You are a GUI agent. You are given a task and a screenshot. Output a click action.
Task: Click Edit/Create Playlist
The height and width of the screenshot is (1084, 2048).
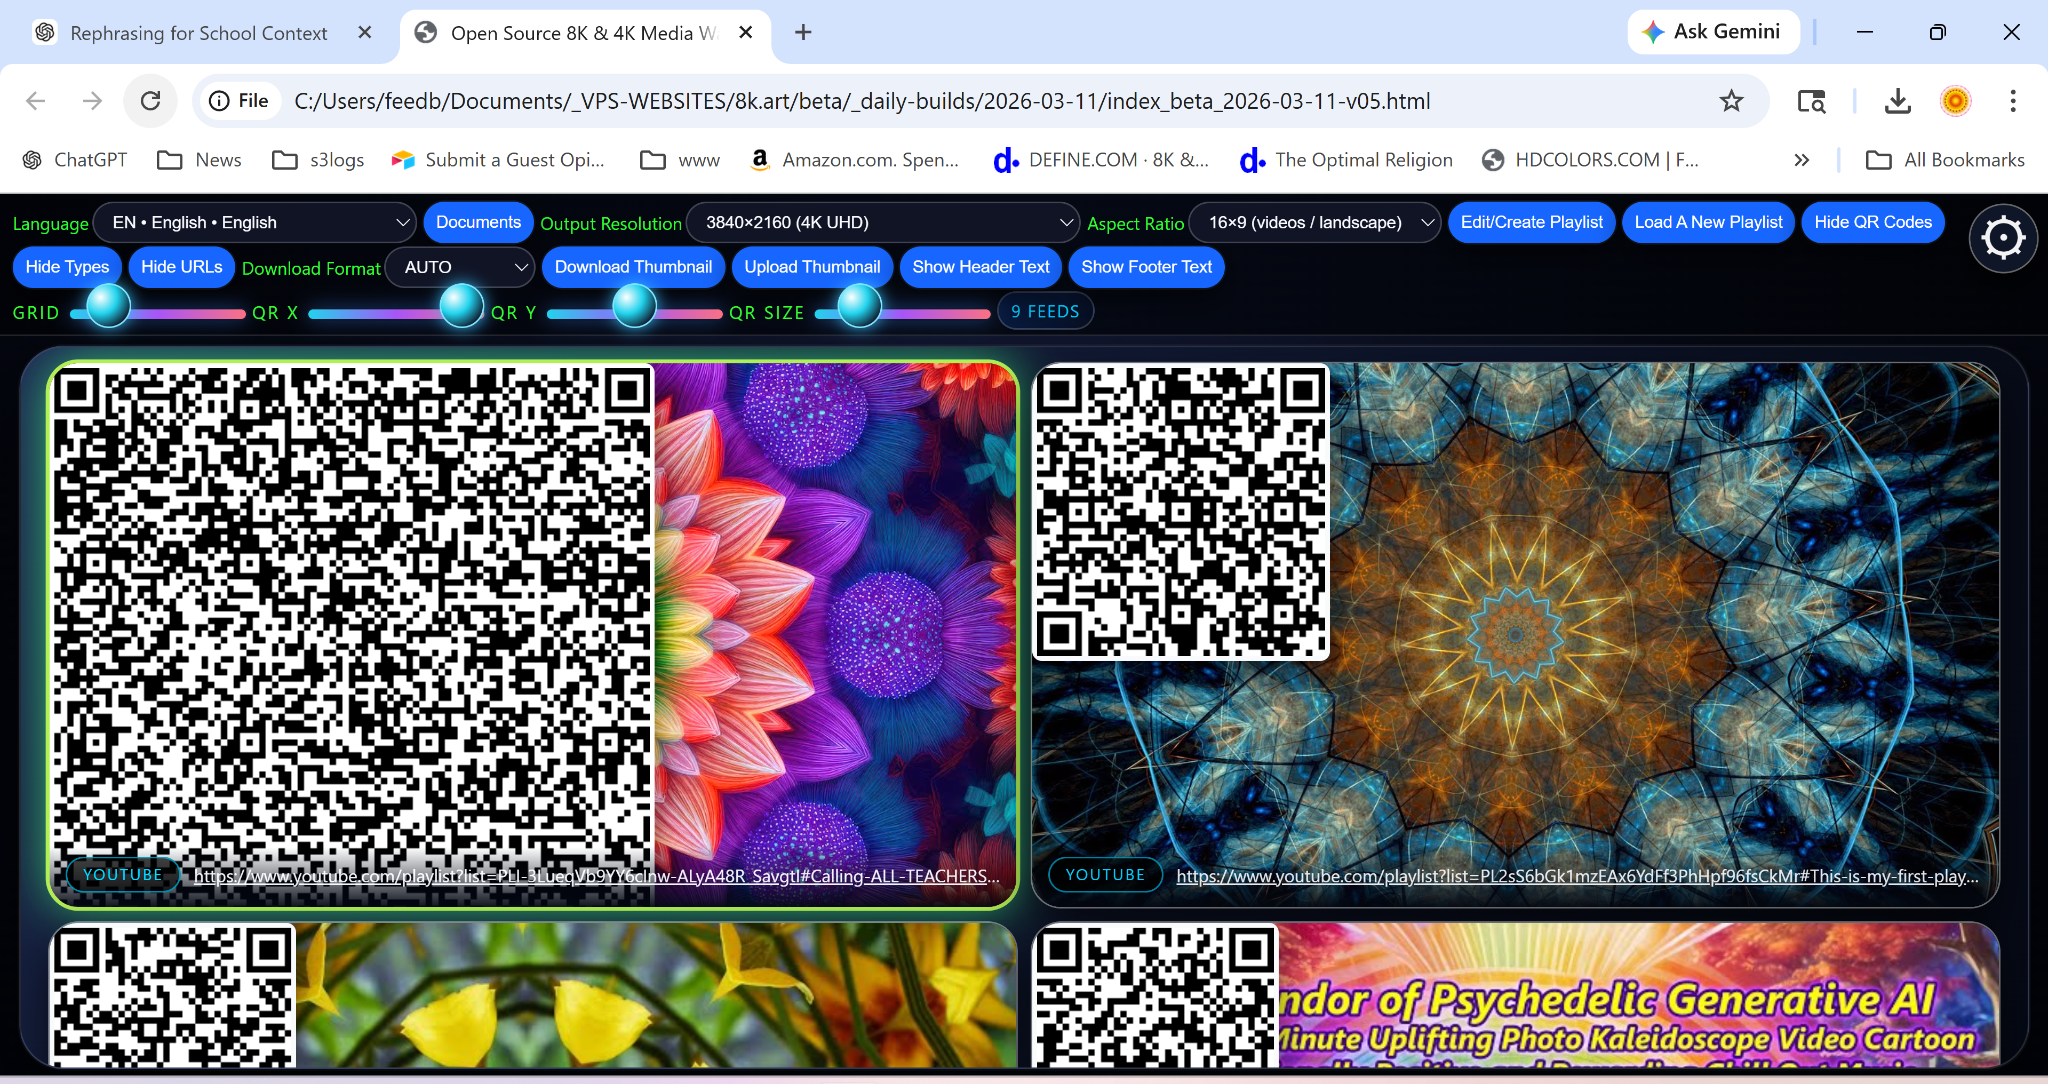coord(1531,222)
